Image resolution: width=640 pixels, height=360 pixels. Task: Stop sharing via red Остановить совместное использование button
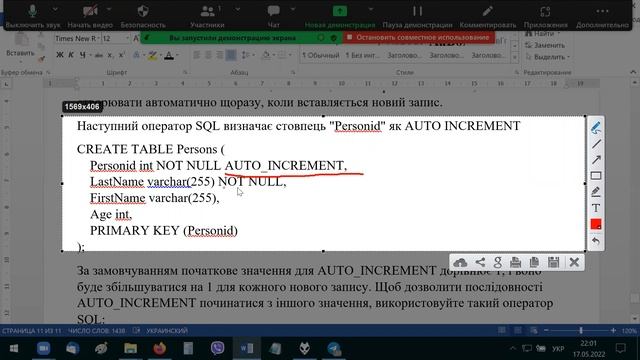click(418, 38)
